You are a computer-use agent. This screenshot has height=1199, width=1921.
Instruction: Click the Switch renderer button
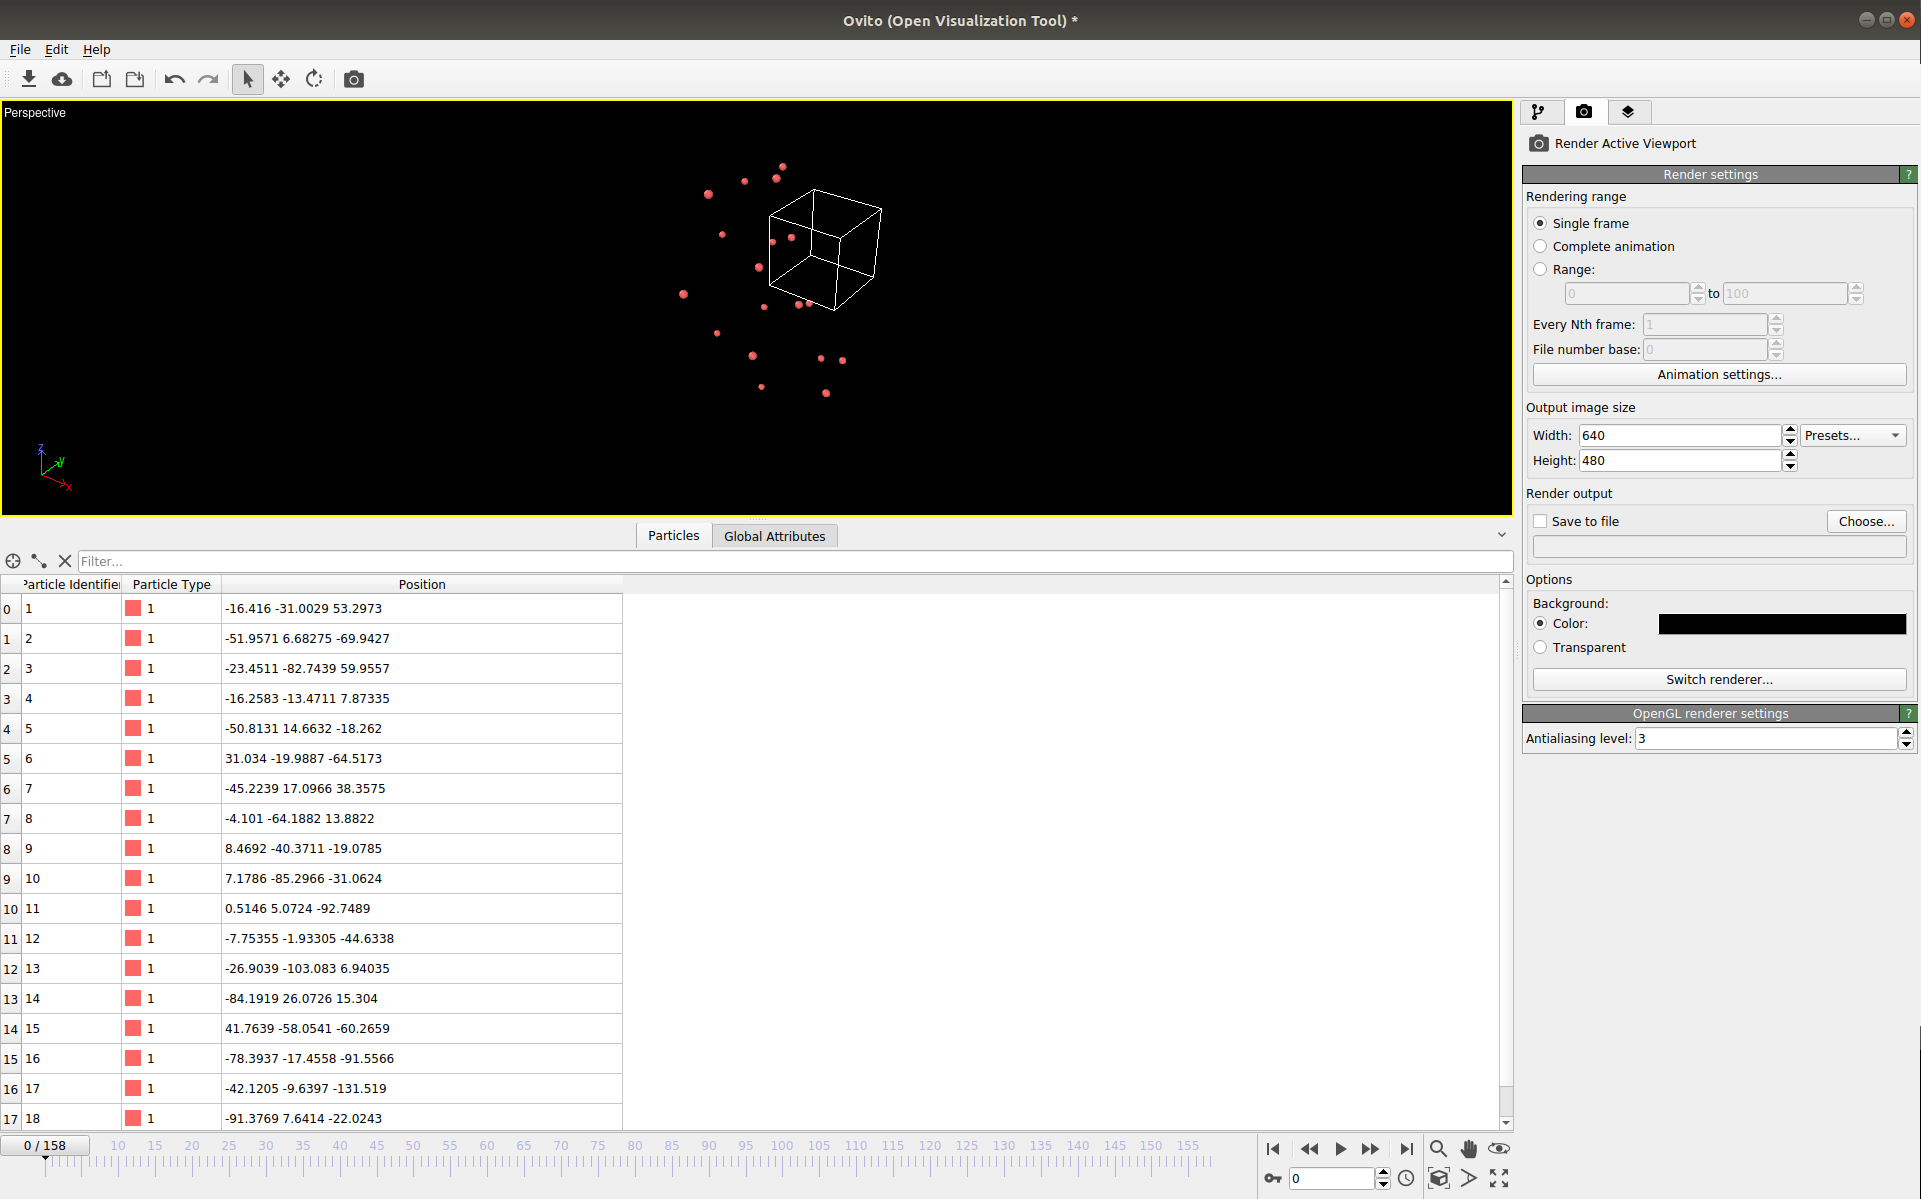coord(1718,679)
